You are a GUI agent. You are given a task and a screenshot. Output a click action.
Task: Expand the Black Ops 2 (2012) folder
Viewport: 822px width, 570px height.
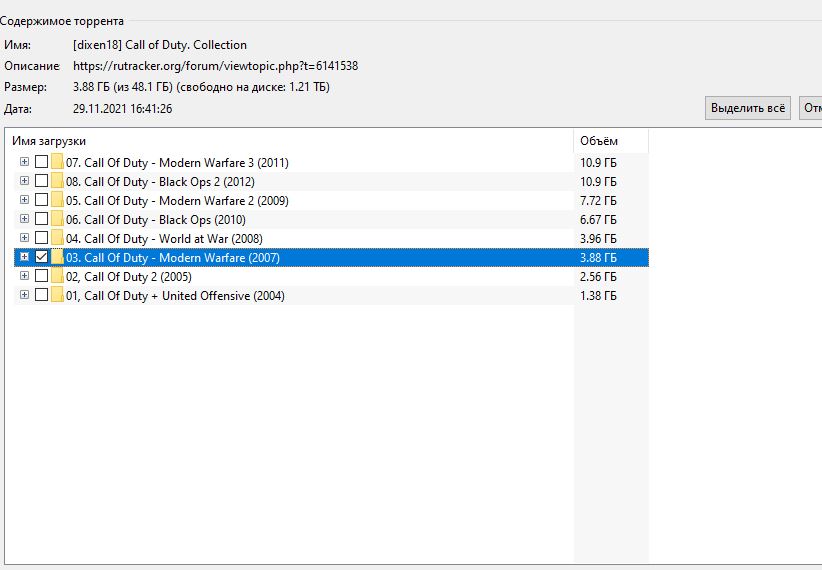(x=24, y=182)
